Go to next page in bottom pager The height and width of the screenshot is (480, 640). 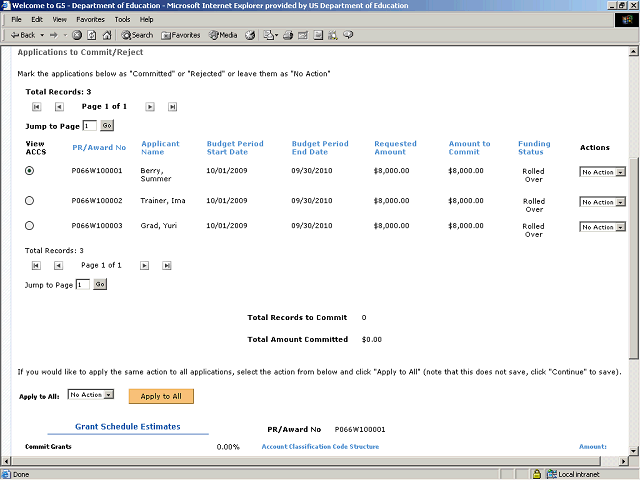pyautogui.click(x=144, y=266)
